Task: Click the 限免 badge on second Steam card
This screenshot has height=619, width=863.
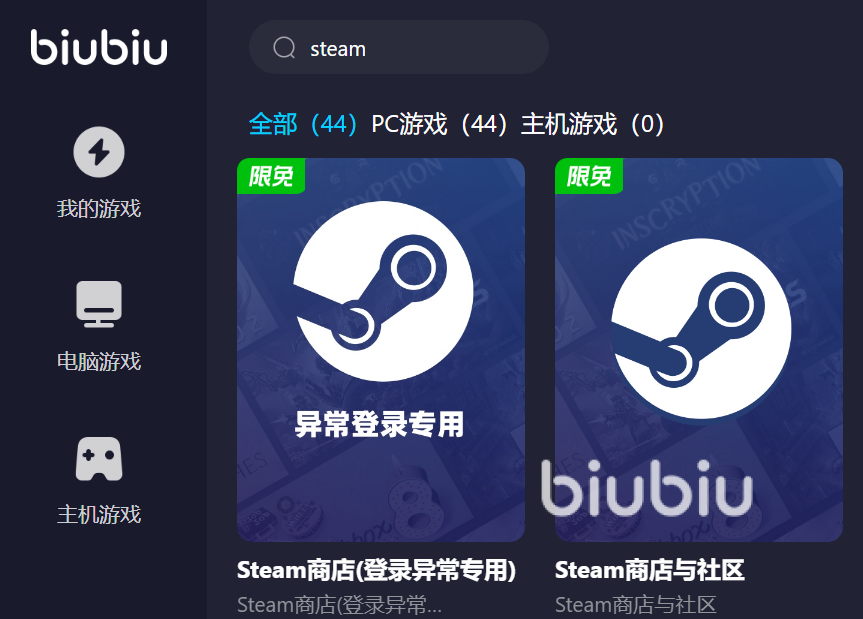Action: pyautogui.click(x=589, y=176)
